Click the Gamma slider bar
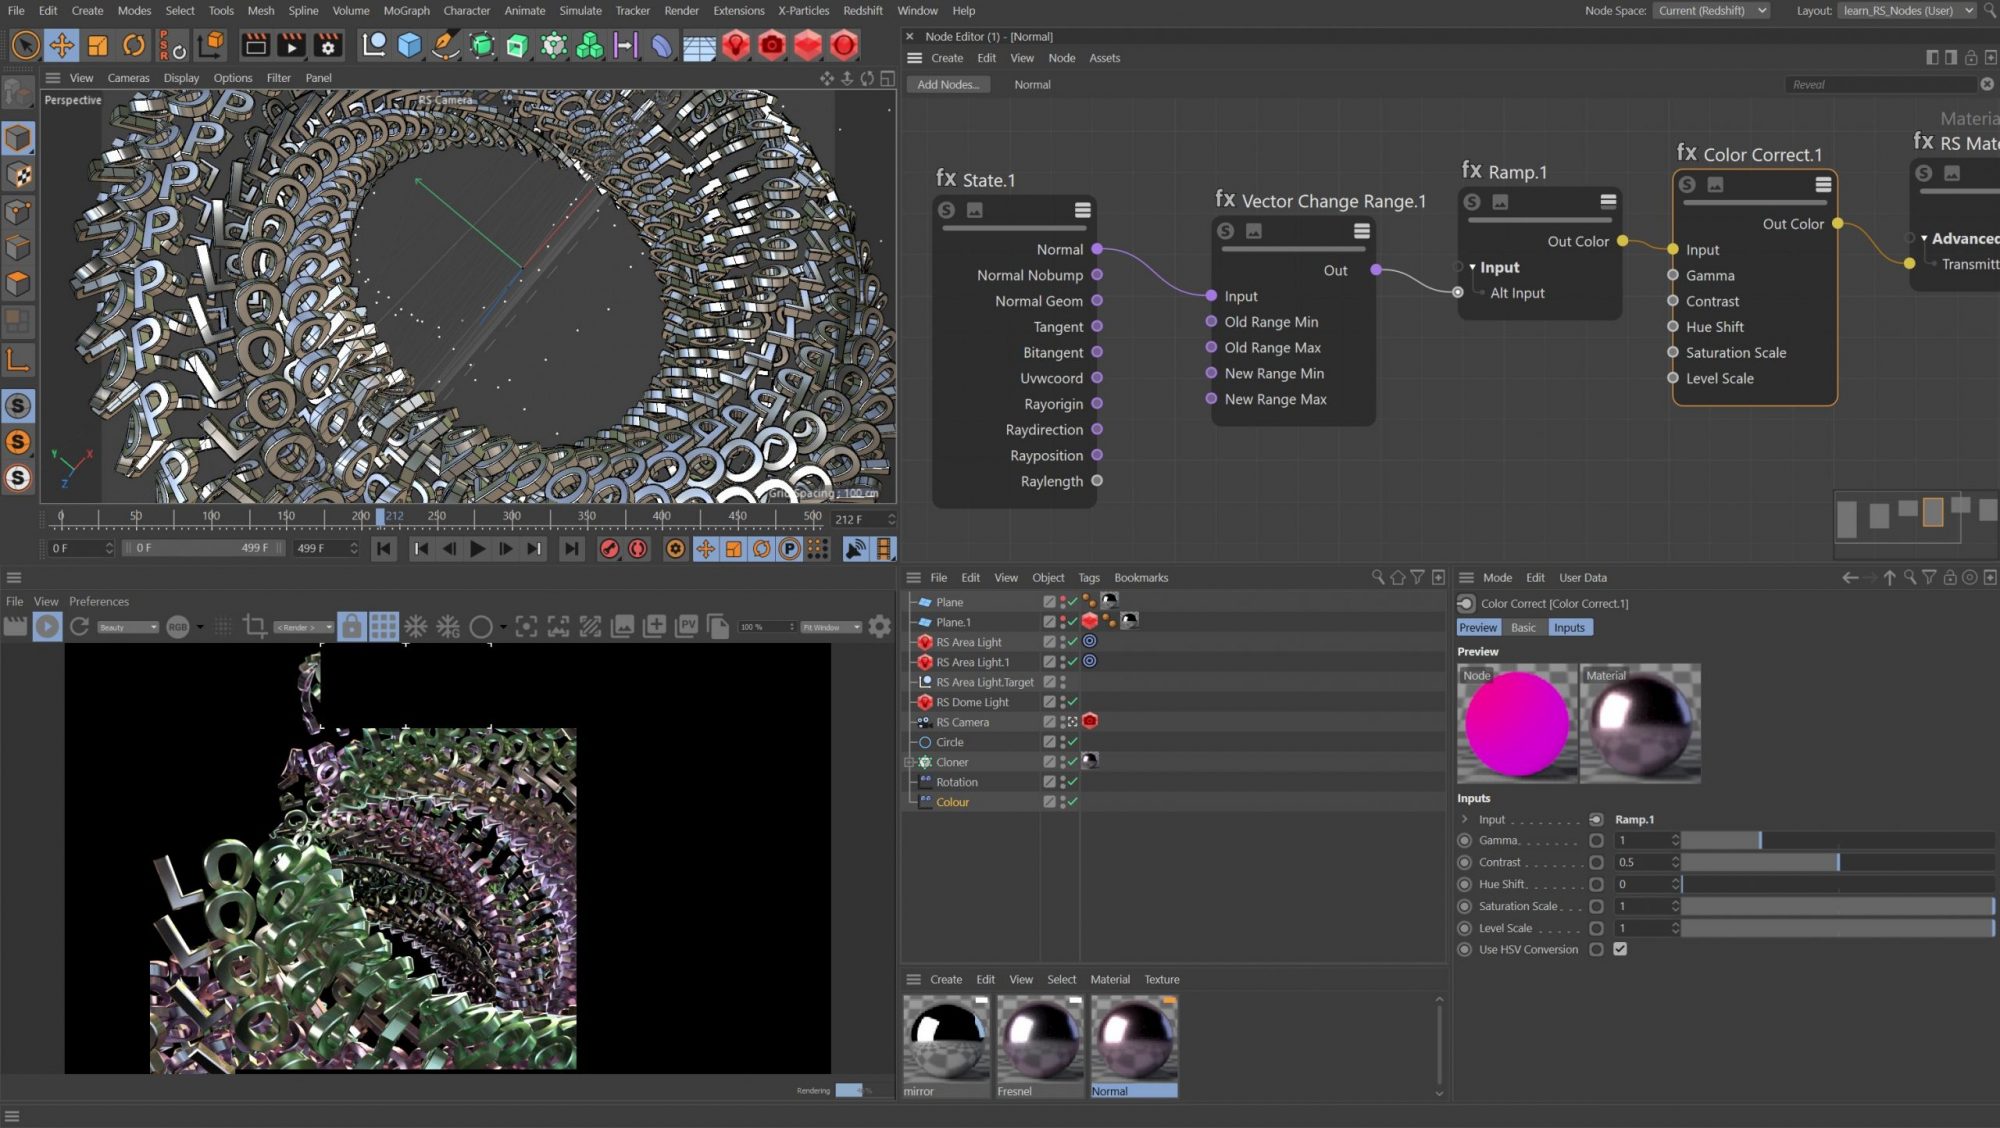This screenshot has height=1128, width=2000. [1837, 840]
